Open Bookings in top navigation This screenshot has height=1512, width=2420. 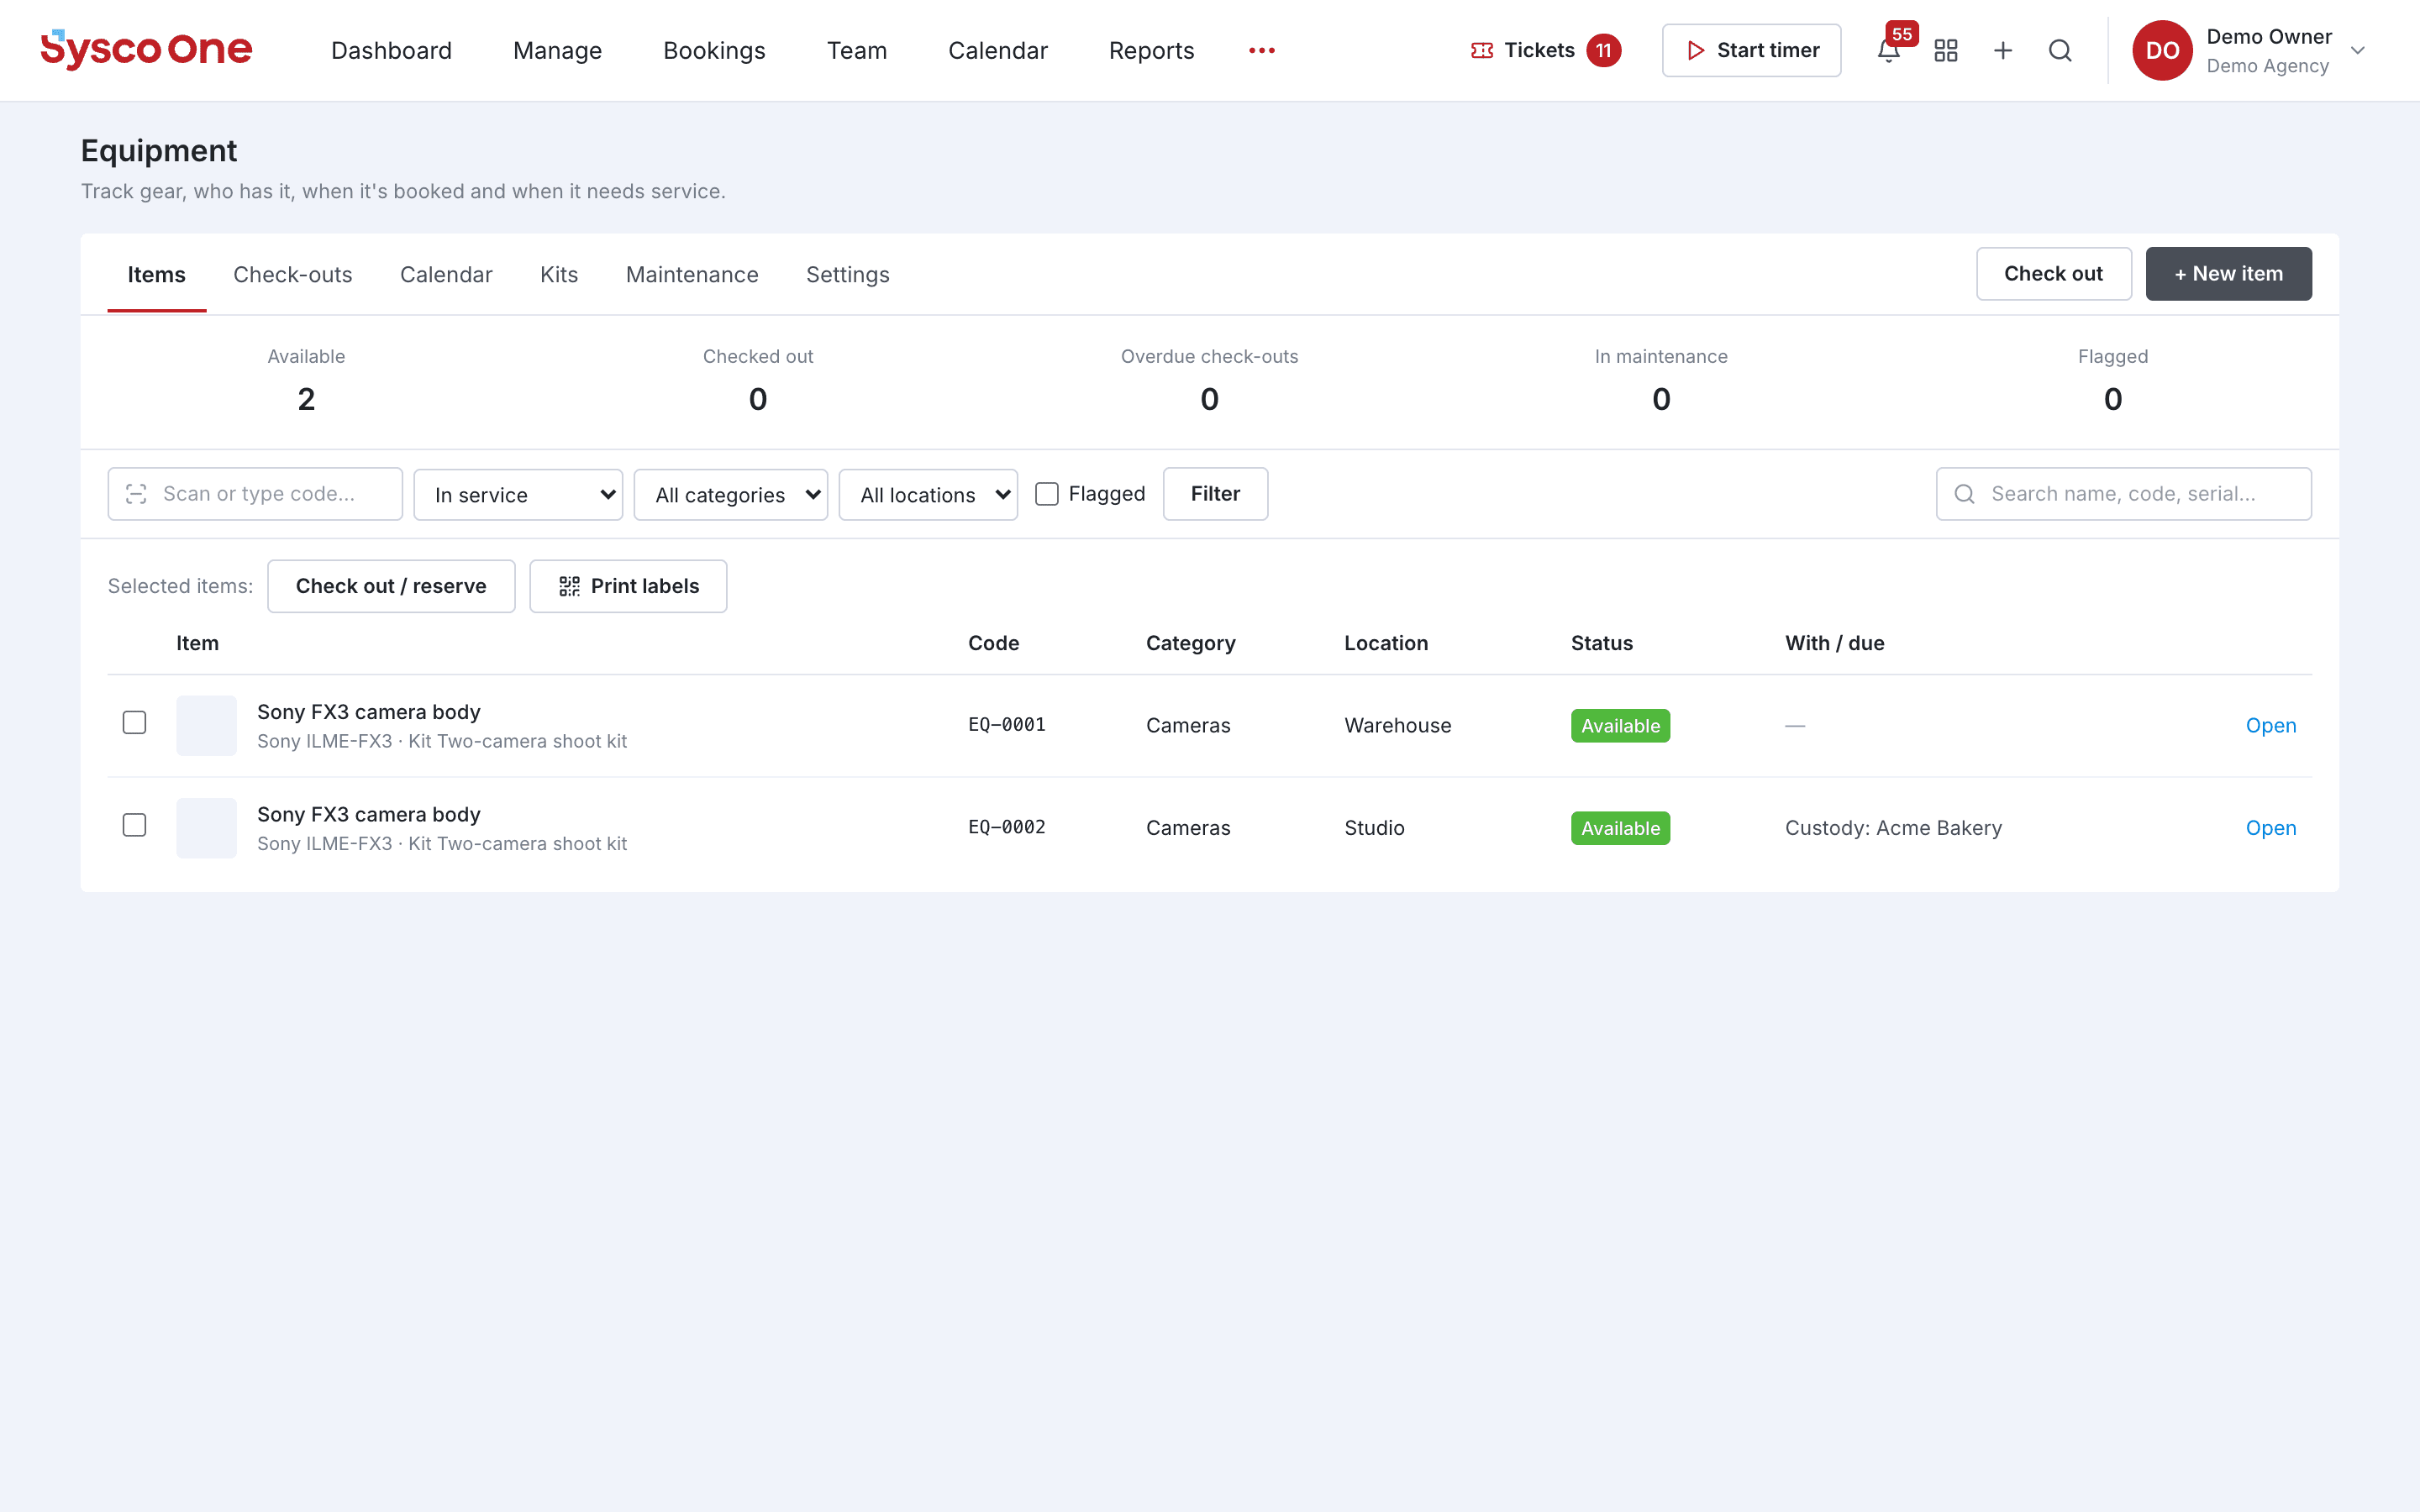tap(714, 50)
